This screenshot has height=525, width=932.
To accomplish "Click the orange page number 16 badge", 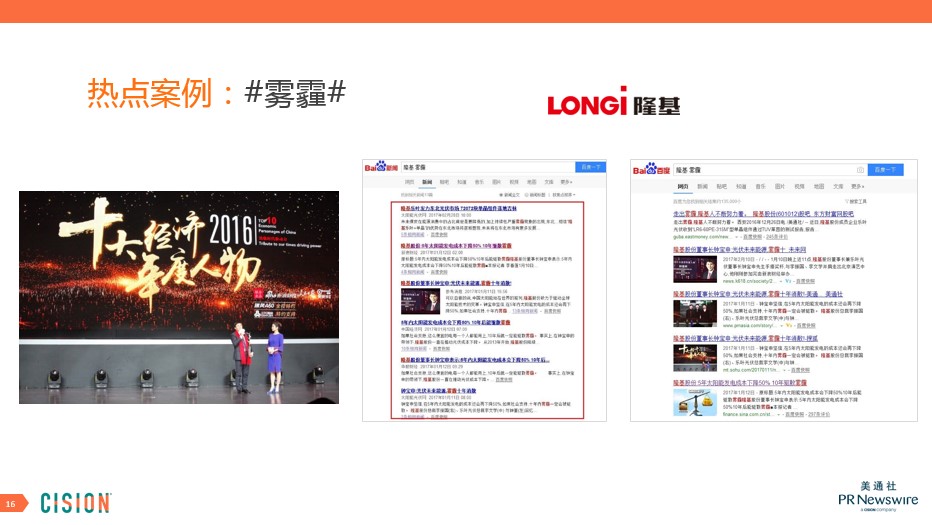I will click(x=13, y=503).
